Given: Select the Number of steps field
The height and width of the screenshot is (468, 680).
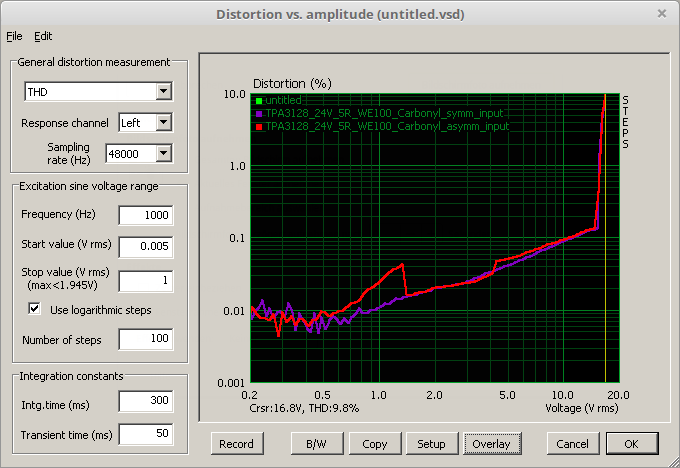Looking at the screenshot, I should click(x=145, y=340).
